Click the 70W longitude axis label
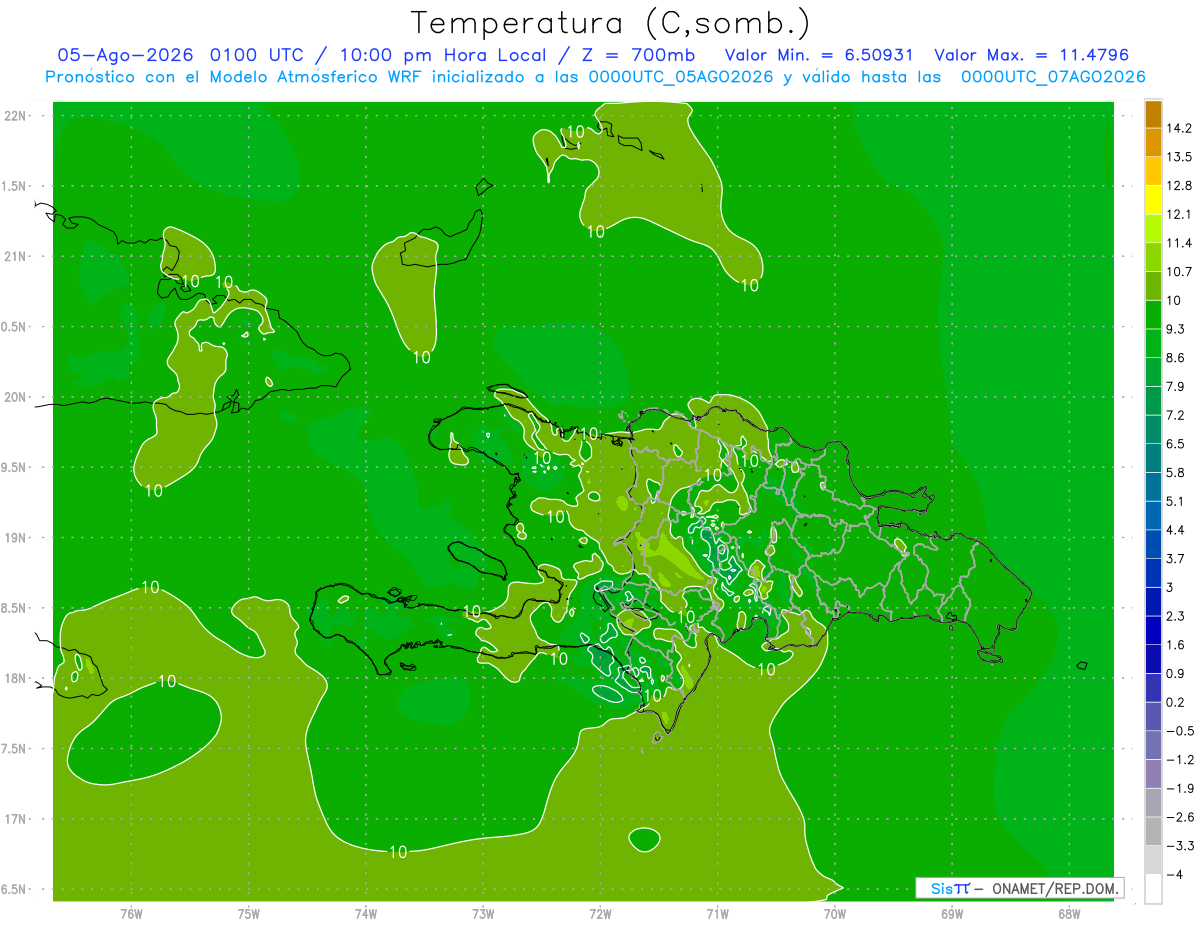 click(x=834, y=914)
